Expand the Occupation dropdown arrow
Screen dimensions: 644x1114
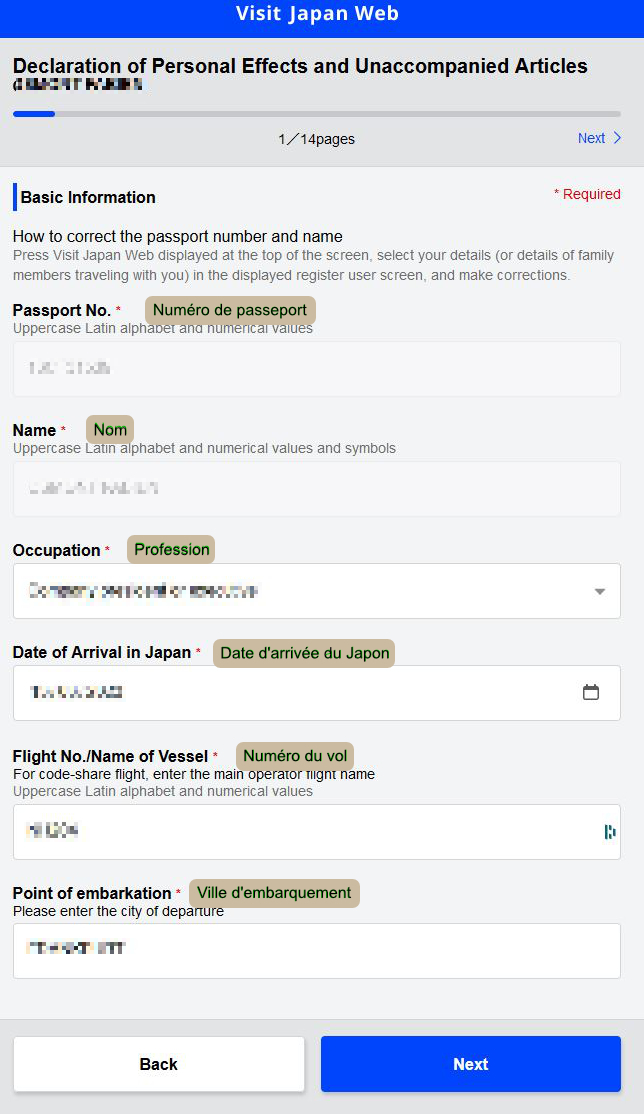point(600,591)
